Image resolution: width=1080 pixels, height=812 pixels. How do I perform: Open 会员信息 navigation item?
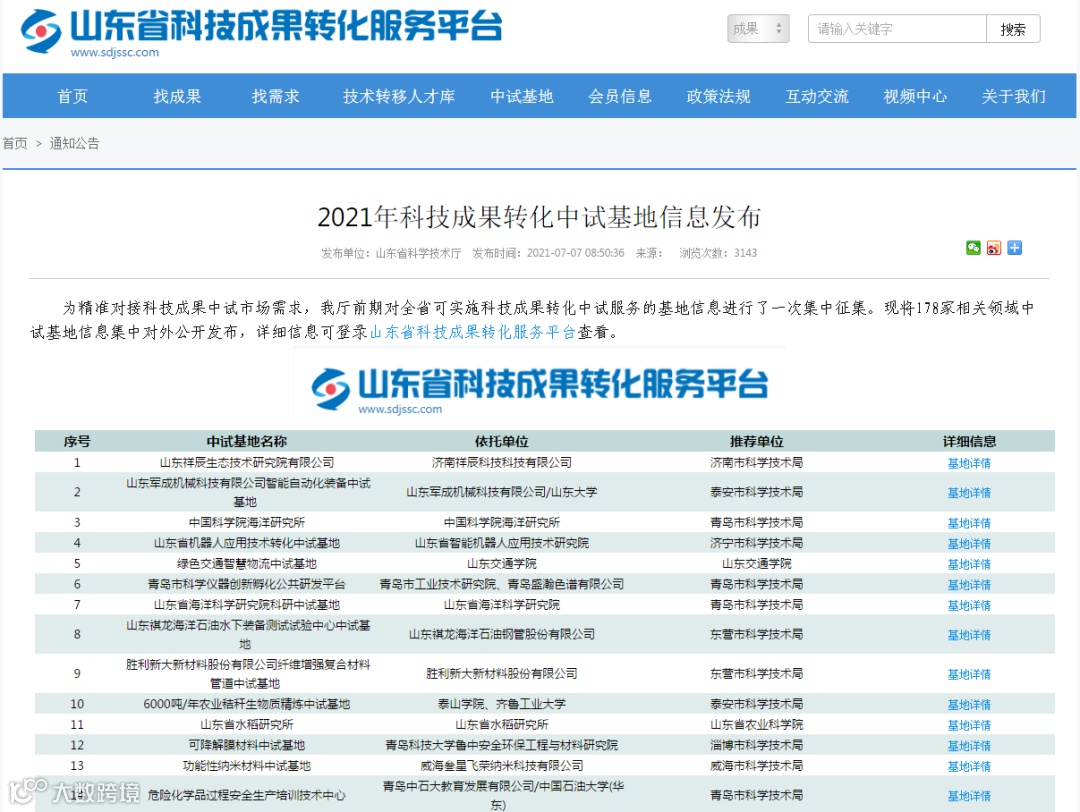point(620,96)
